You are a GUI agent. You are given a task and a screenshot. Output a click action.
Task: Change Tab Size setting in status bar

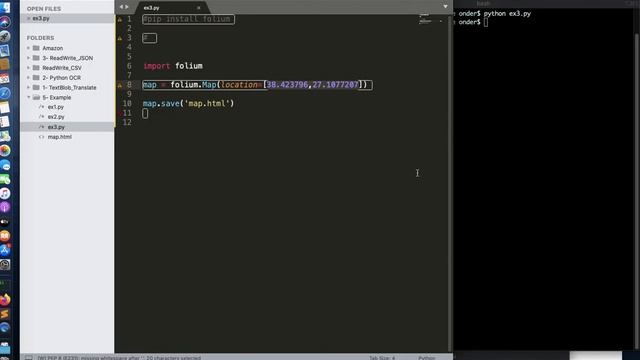point(382,358)
